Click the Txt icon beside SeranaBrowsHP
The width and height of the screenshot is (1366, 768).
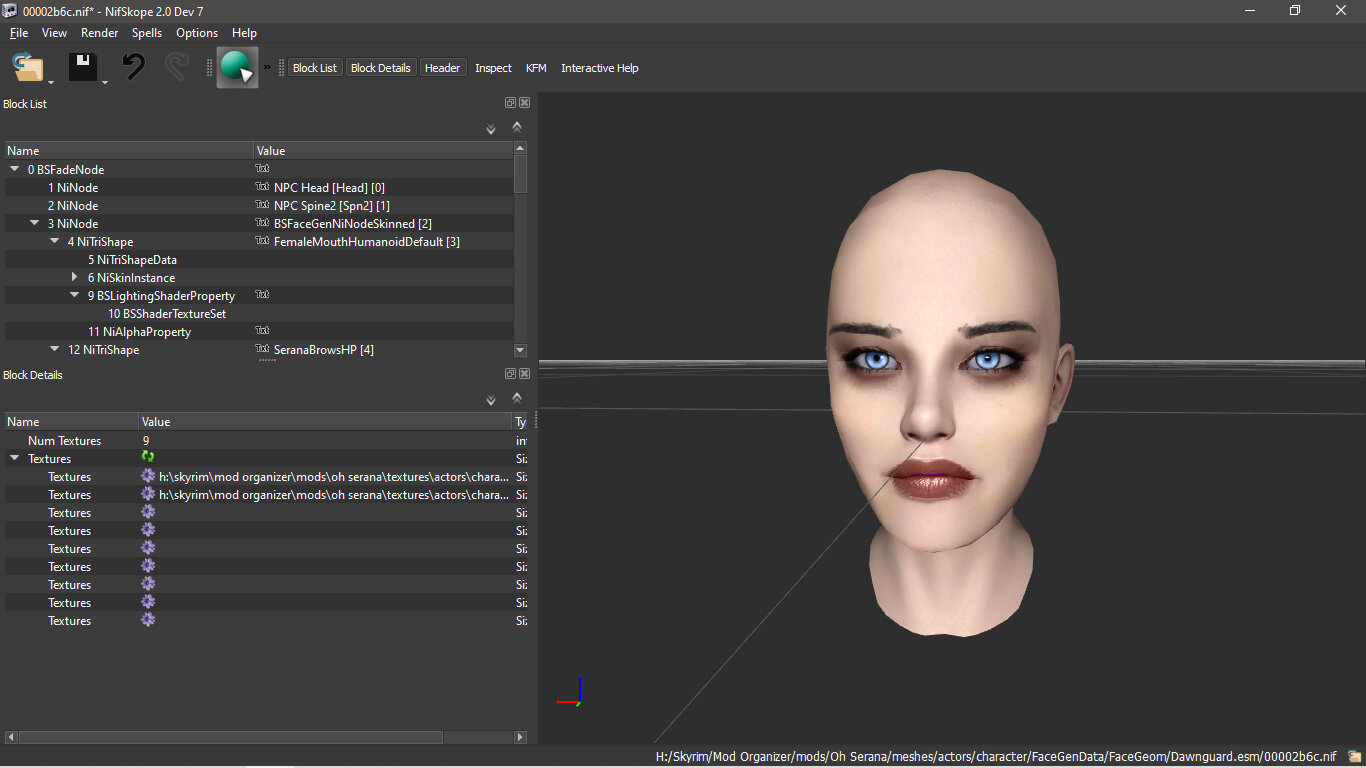click(262, 349)
